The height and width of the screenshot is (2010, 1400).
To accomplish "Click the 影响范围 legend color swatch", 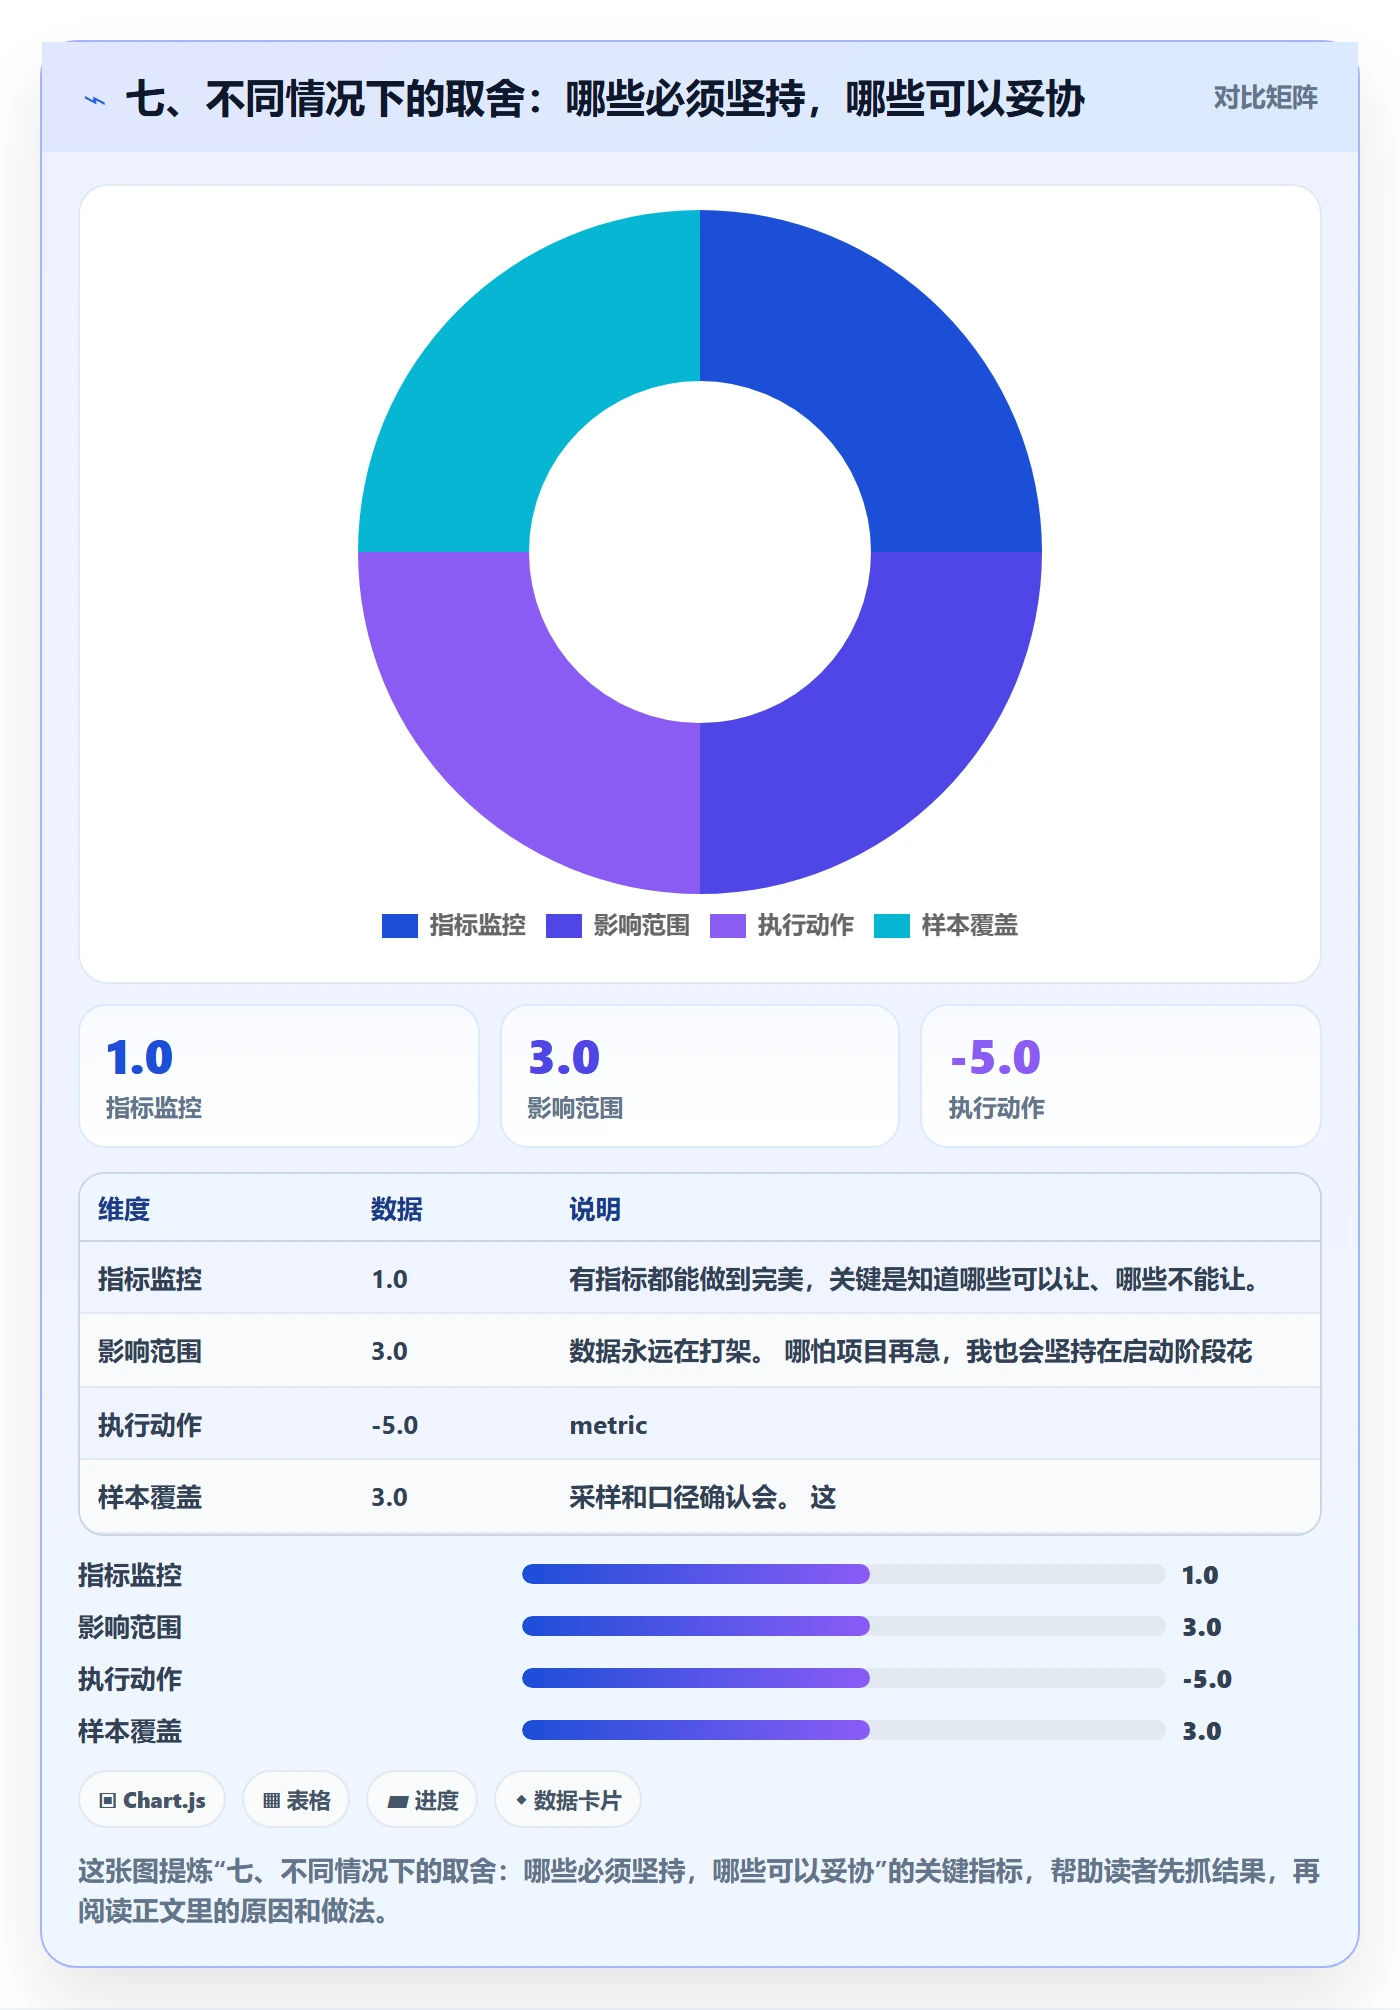I will click(x=563, y=926).
